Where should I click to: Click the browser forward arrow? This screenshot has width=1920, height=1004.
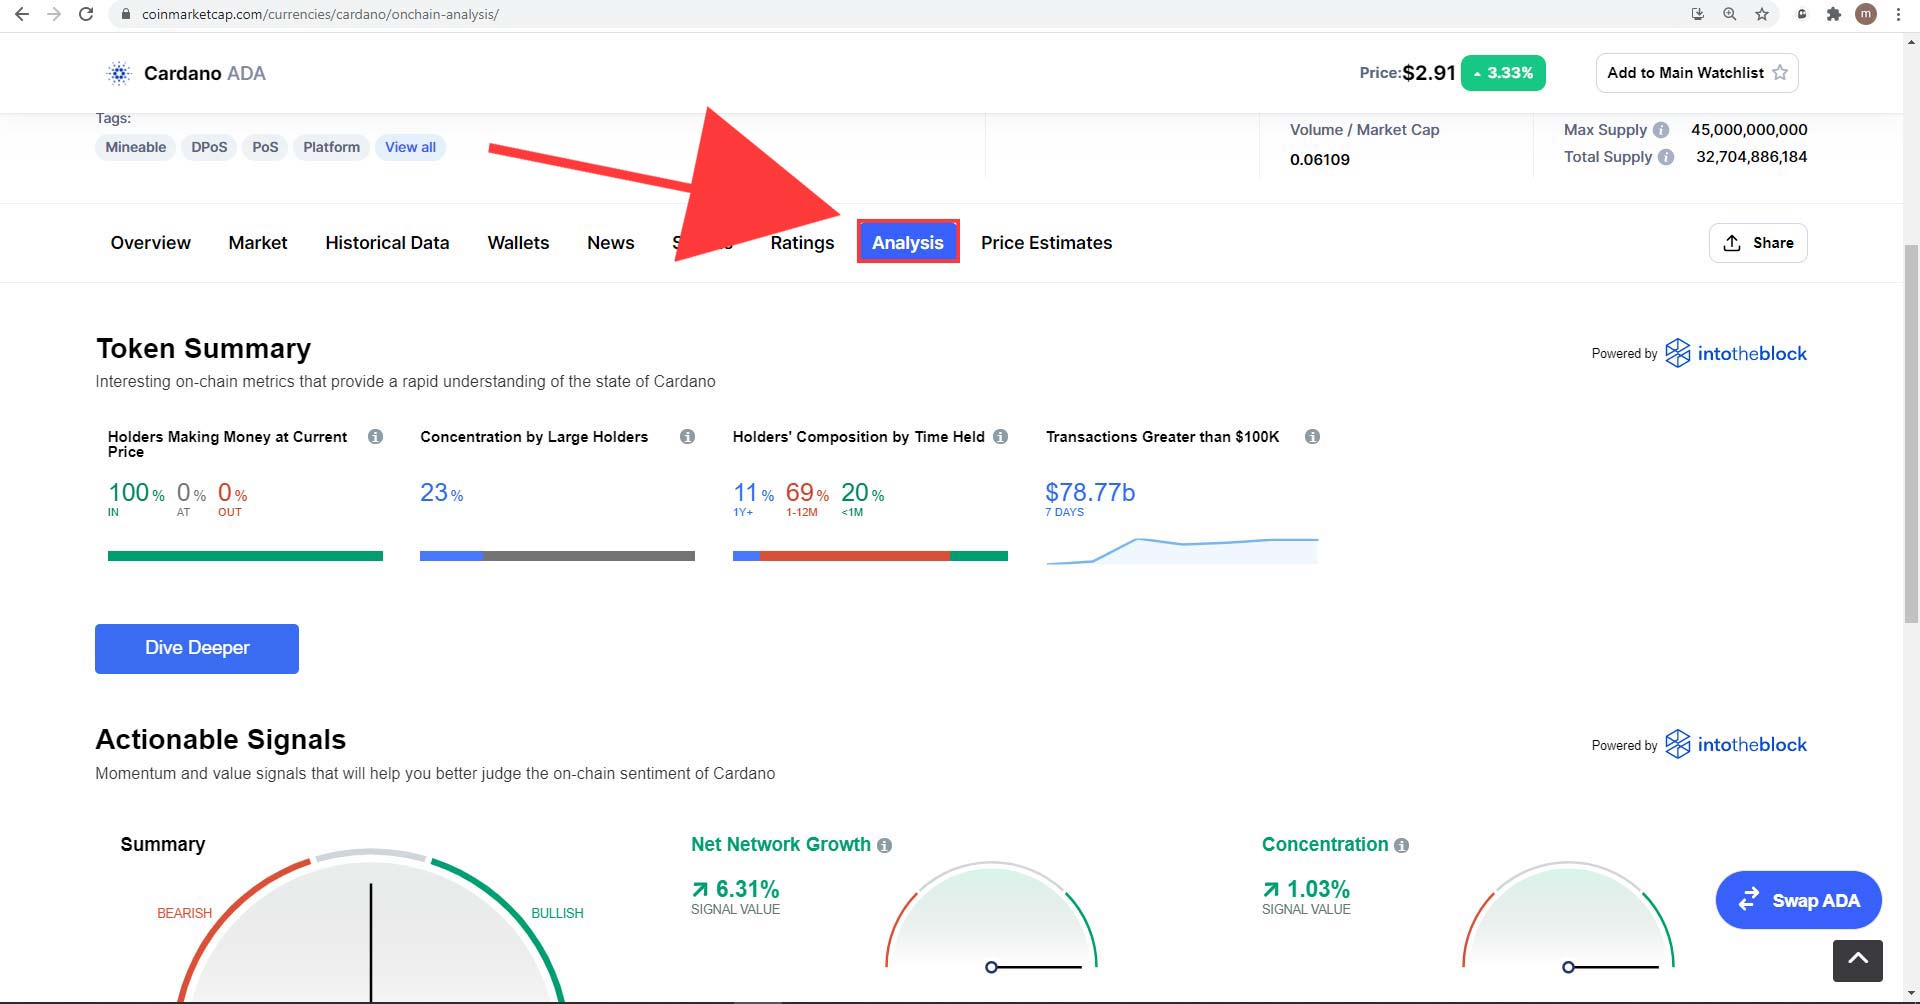[x=54, y=14]
